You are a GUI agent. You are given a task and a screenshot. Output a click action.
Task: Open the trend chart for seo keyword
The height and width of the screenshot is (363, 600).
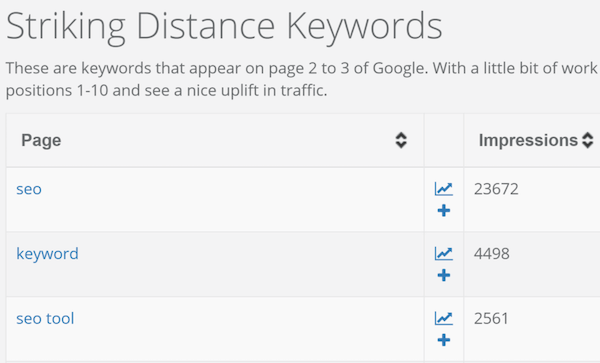click(x=443, y=189)
